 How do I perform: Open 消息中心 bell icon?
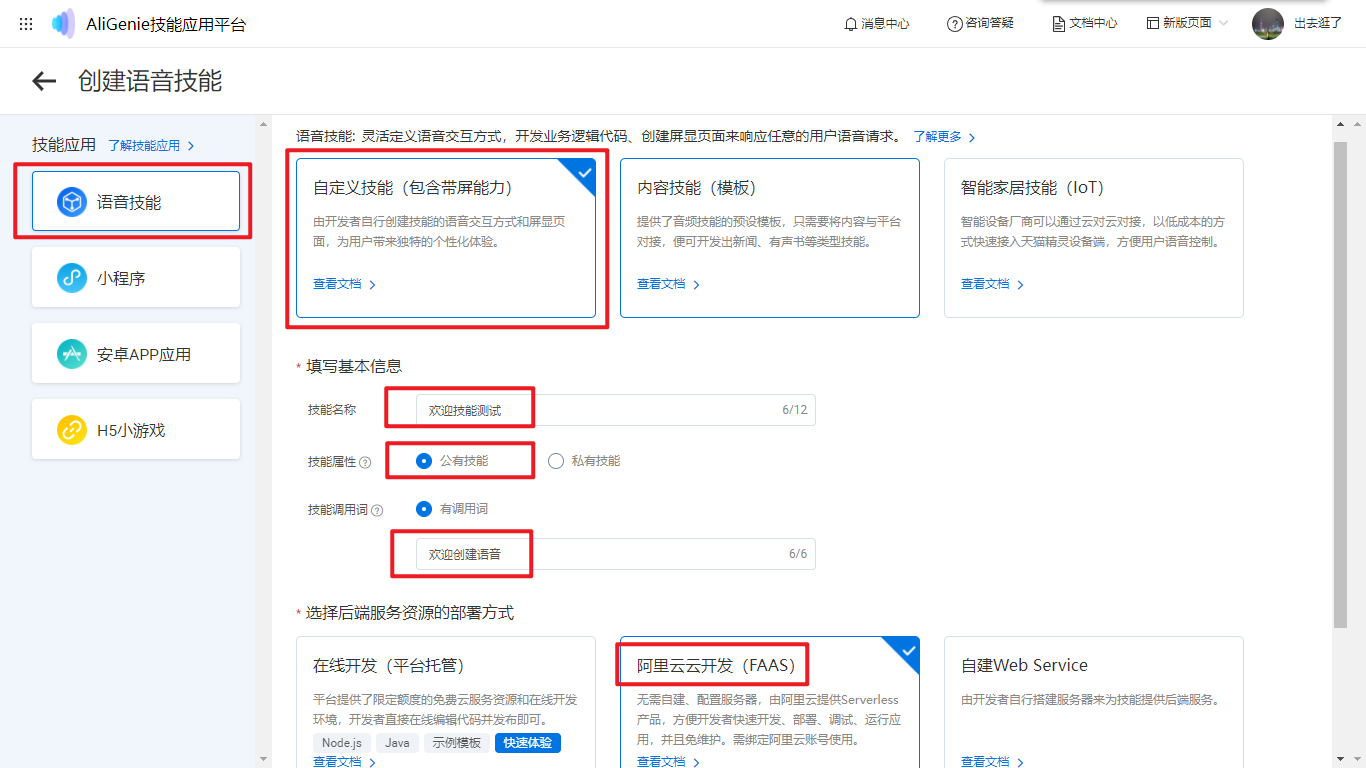[851, 24]
